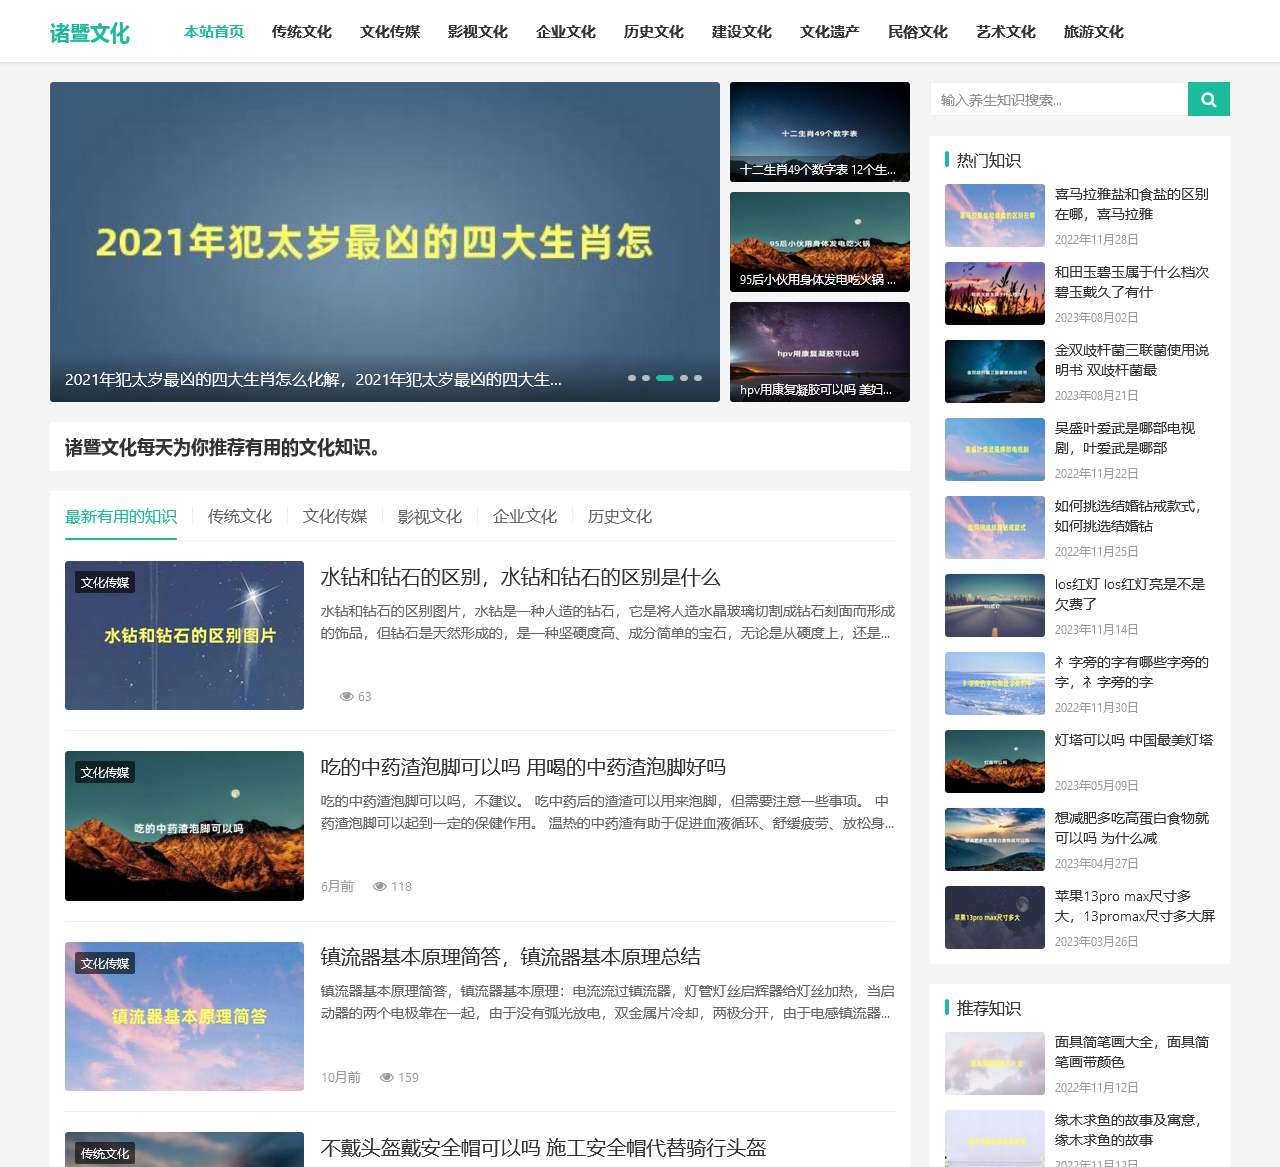Screen dimensions: 1280x1167
Task: Click 文化传媒 tag on 镇流器 article image
Action: point(105,963)
